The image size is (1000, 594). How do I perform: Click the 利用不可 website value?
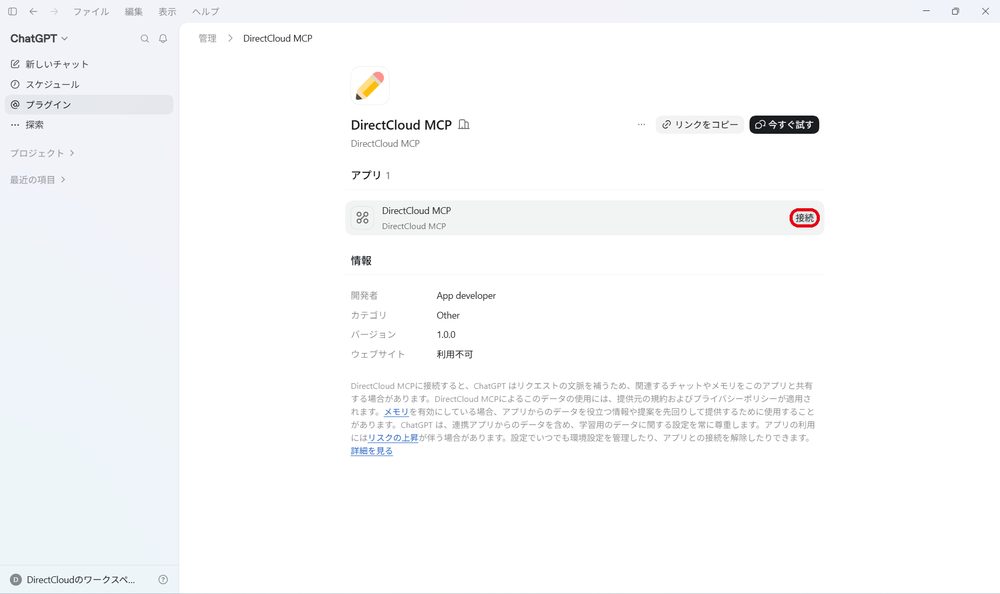455,354
